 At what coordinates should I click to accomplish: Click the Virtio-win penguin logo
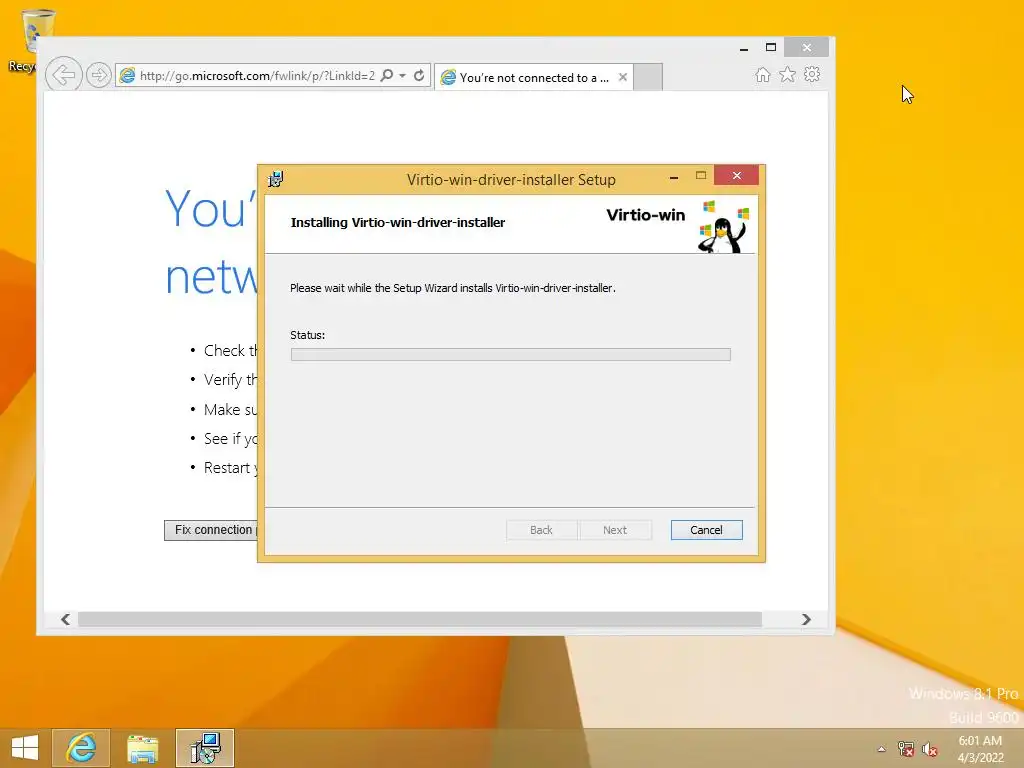point(722,227)
